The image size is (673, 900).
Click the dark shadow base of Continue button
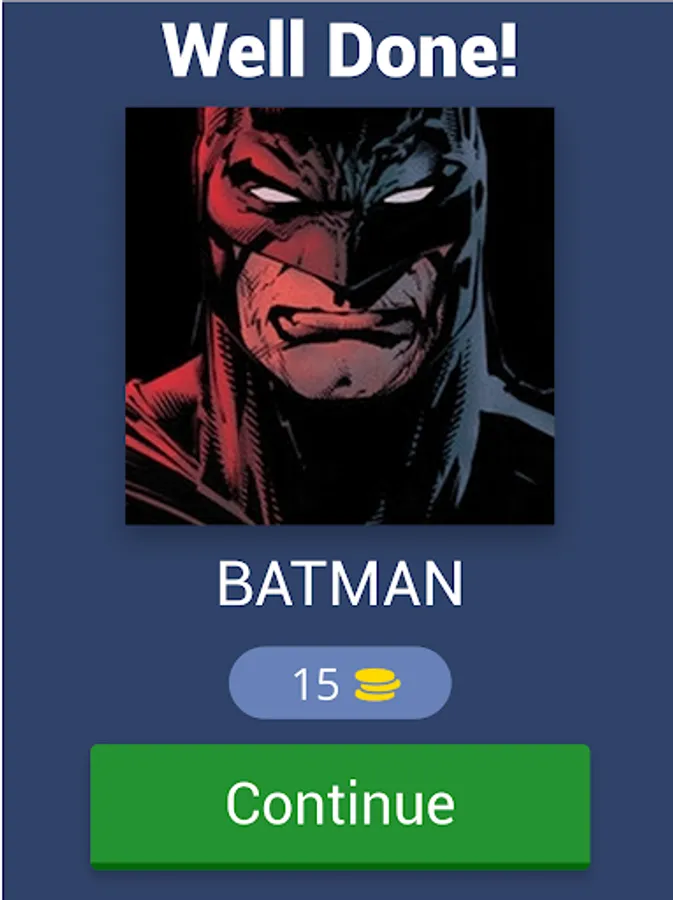(340, 866)
